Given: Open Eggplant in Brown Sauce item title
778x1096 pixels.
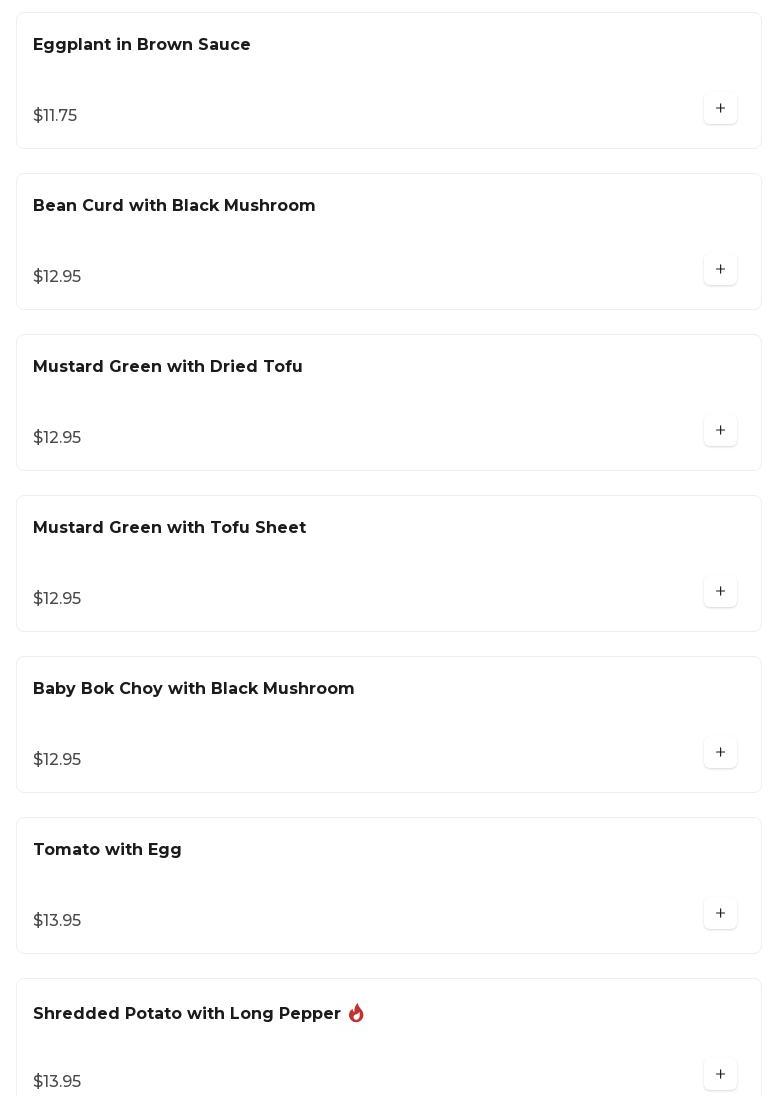Looking at the screenshot, I should (x=142, y=45).
